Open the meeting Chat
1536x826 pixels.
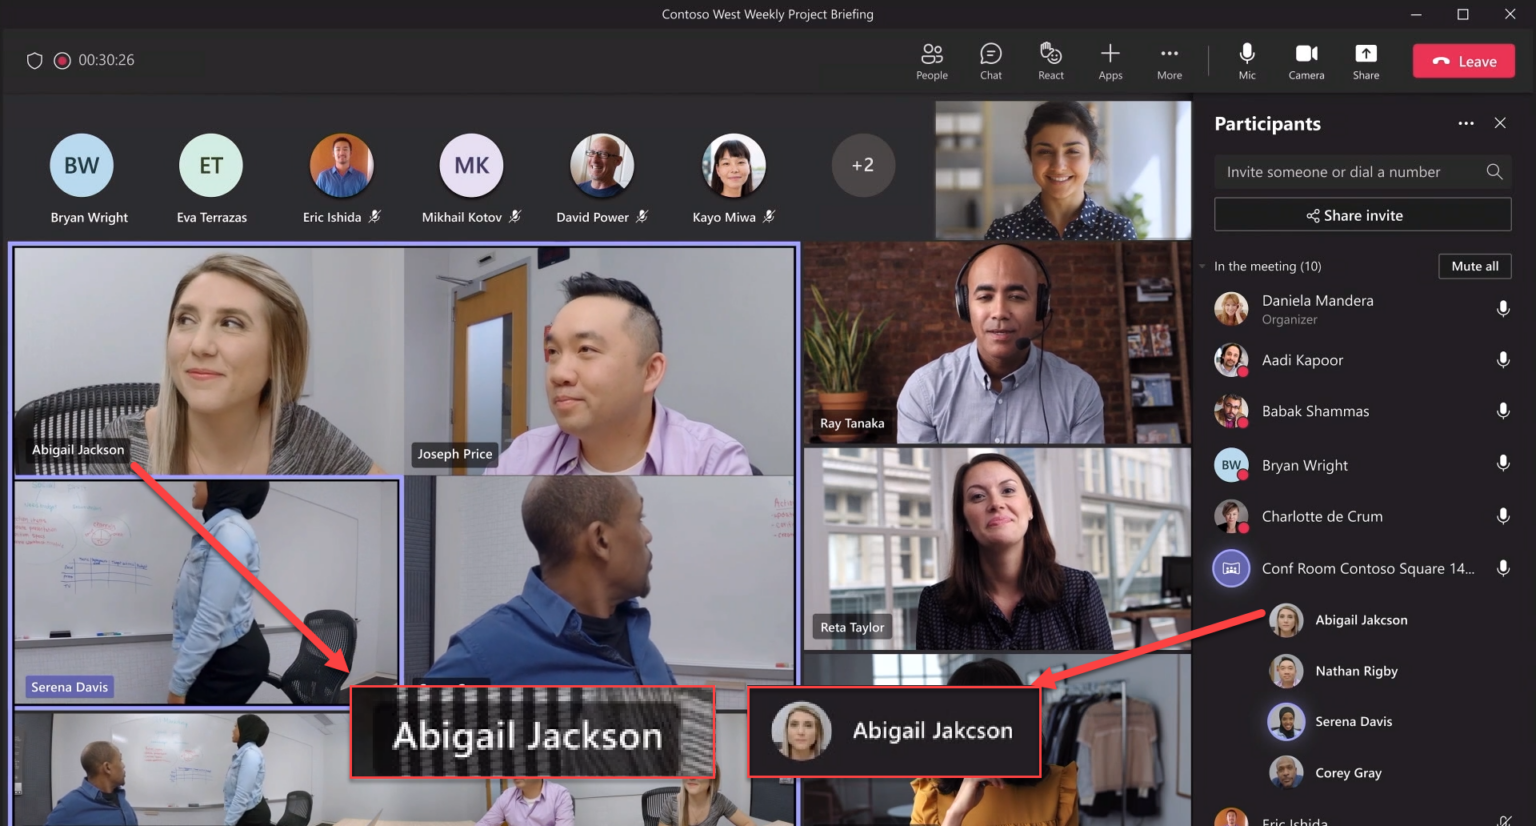tap(990, 60)
